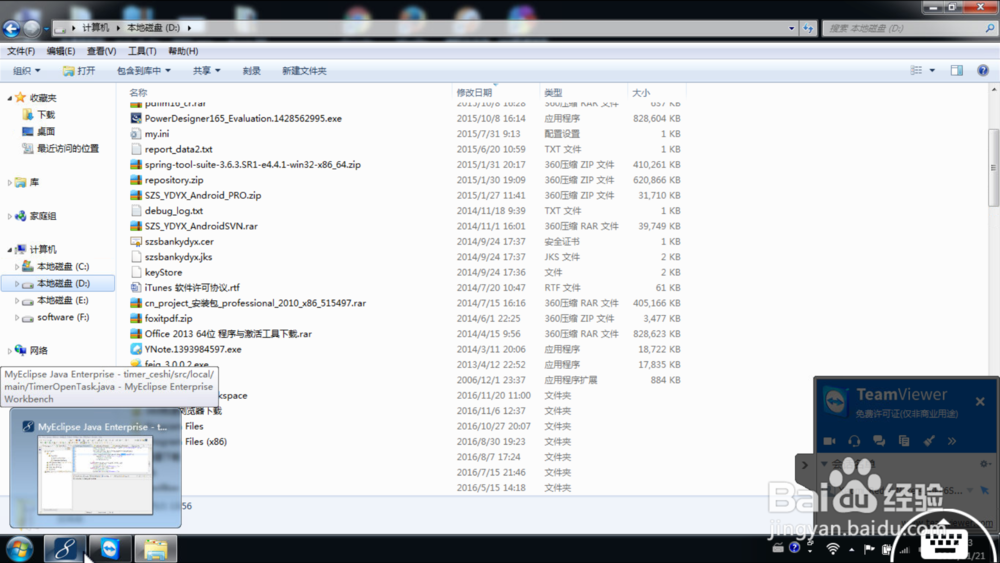Sort by the 名称 column header
1000x563 pixels.
click(x=138, y=92)
